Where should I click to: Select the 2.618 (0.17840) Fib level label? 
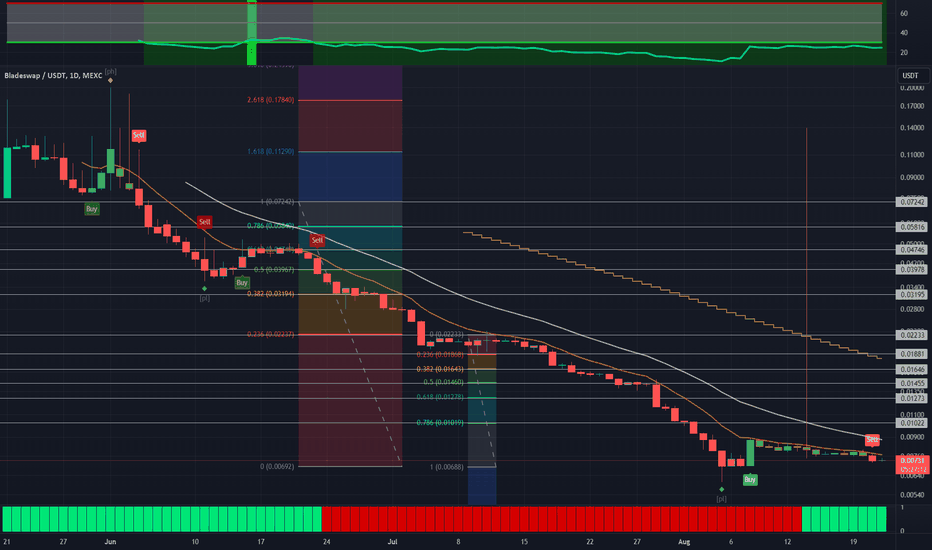pos(270,100)
